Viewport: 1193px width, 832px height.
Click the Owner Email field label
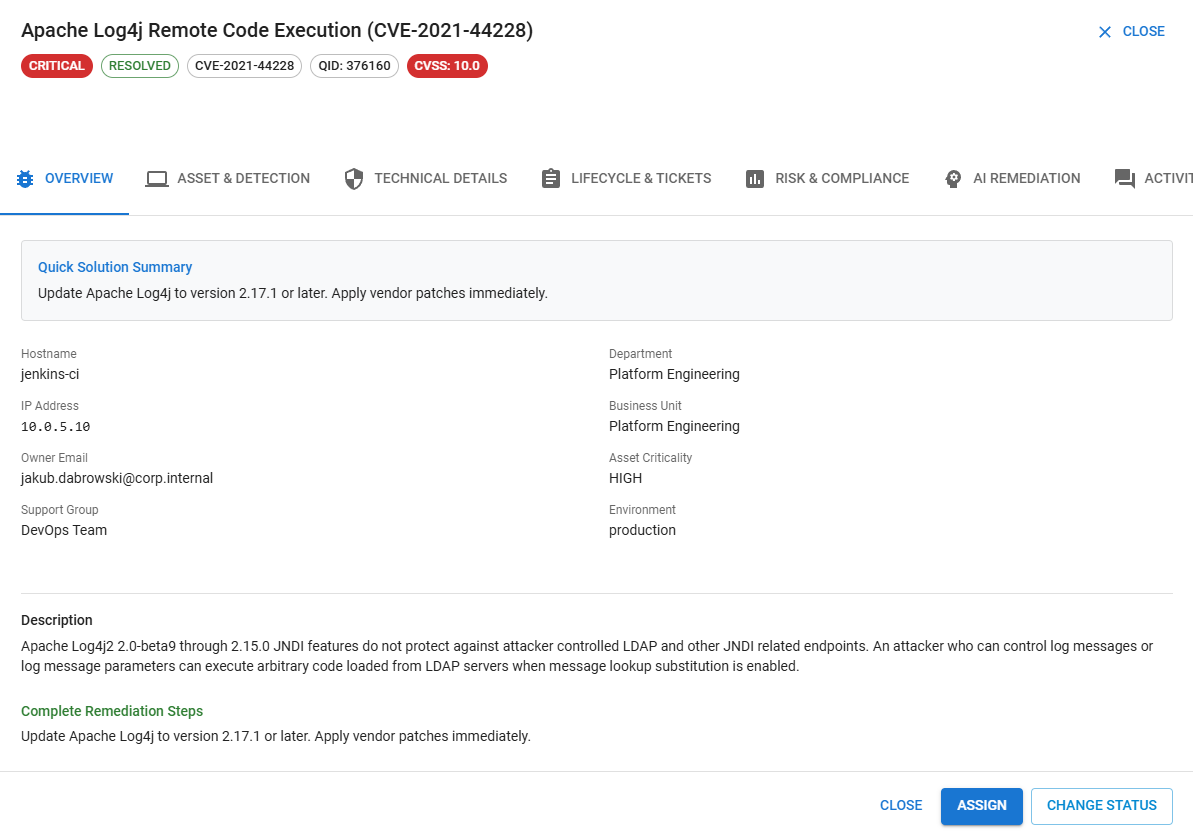pyautogui.click(x=54, y=458)
